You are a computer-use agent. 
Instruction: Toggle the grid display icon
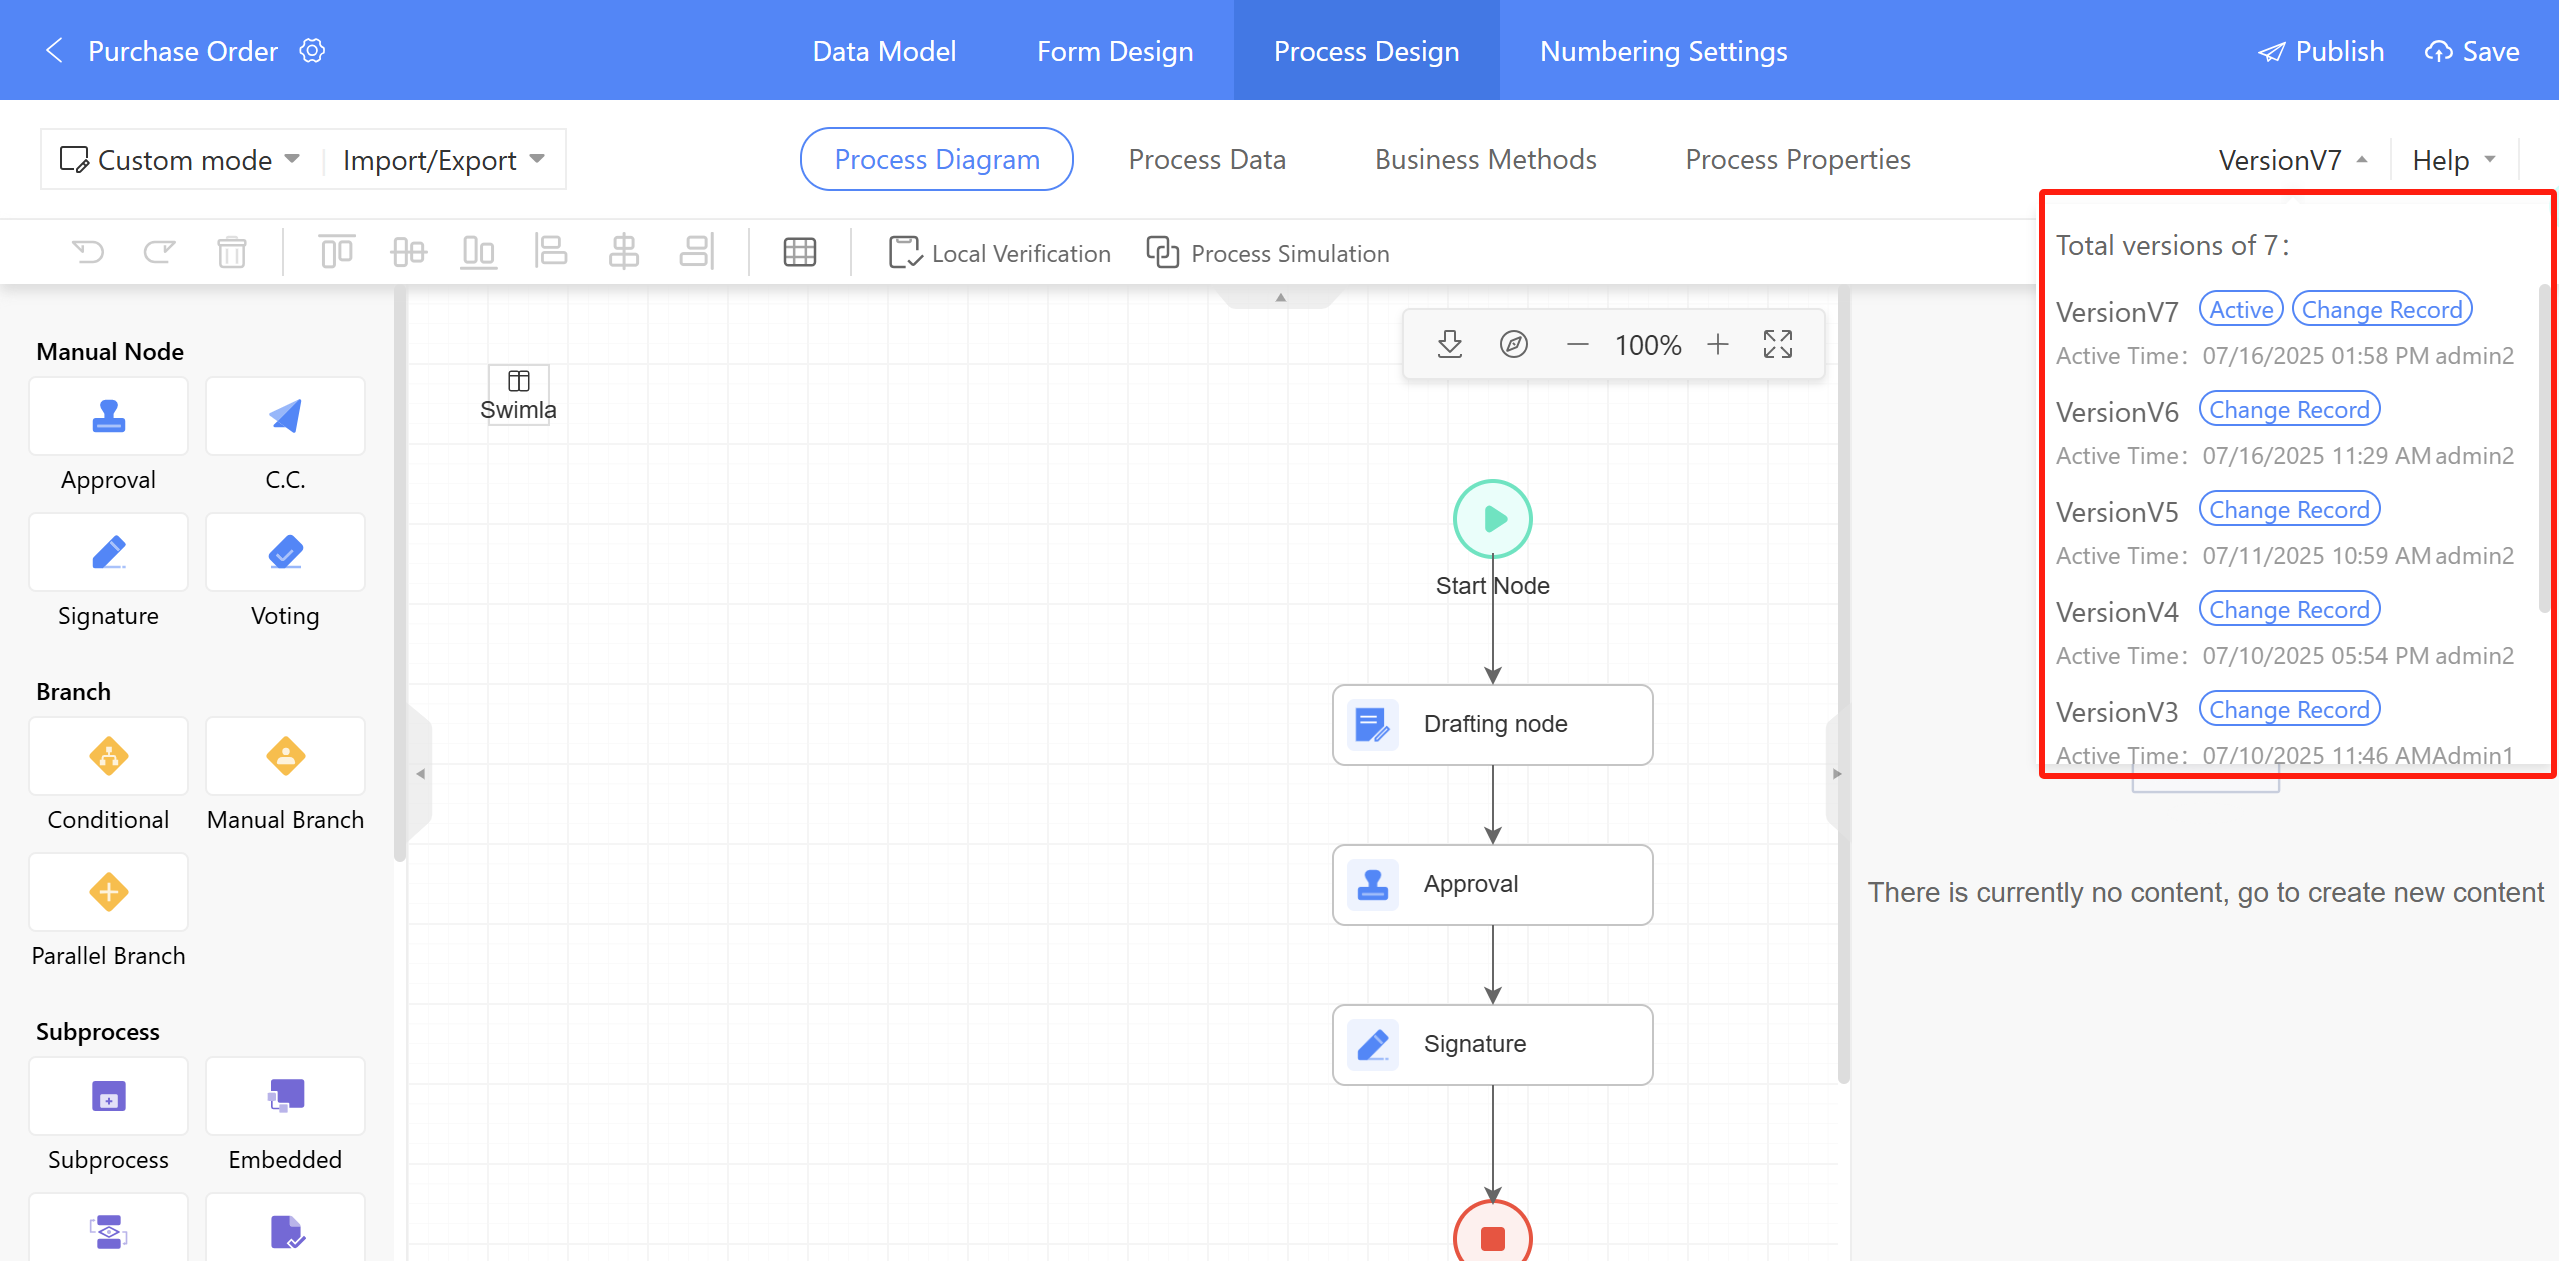(x=799, y=252)
